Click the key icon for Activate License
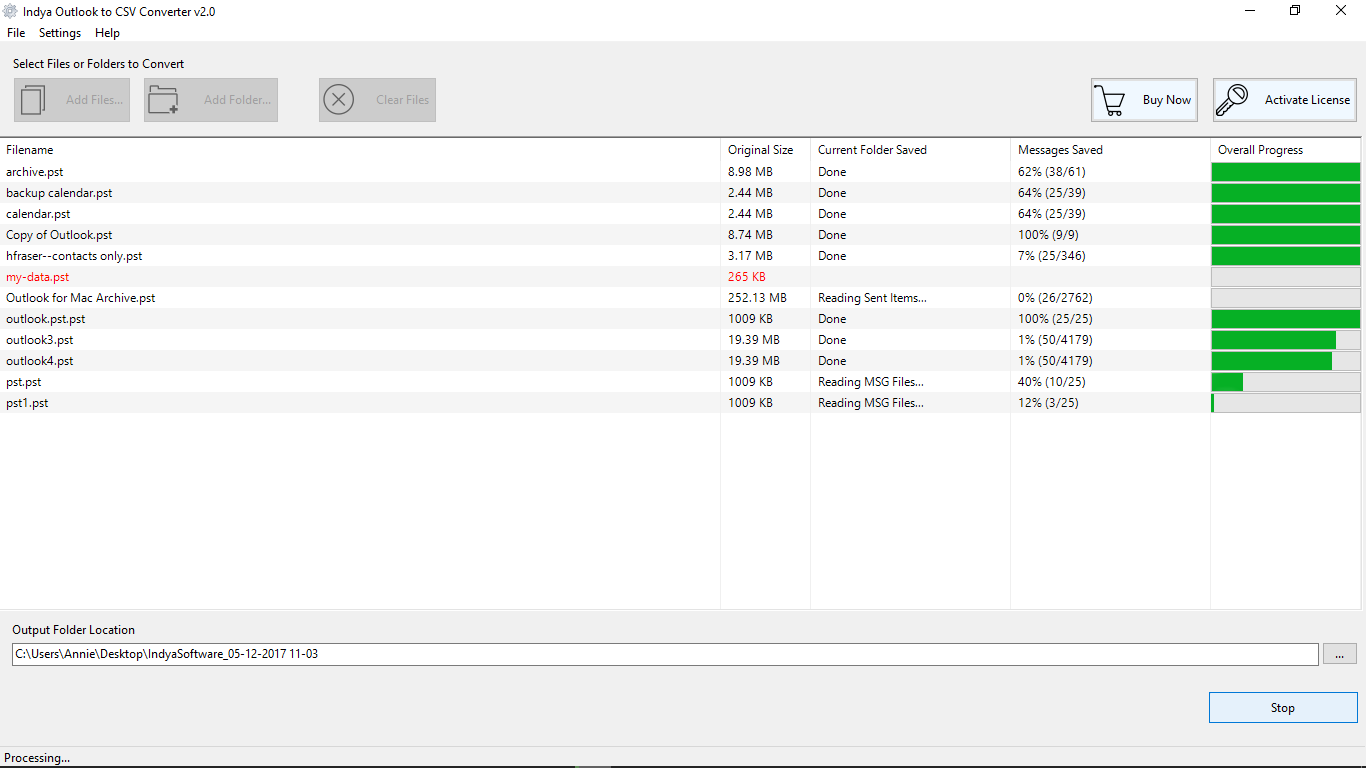Viewport: 1366px width, 768px height. coord(1233,100)
